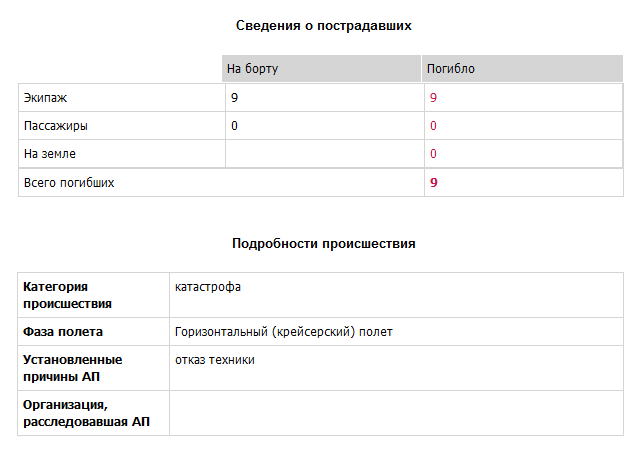Click the 'Всего погибших' row label

tap(69, 183)
